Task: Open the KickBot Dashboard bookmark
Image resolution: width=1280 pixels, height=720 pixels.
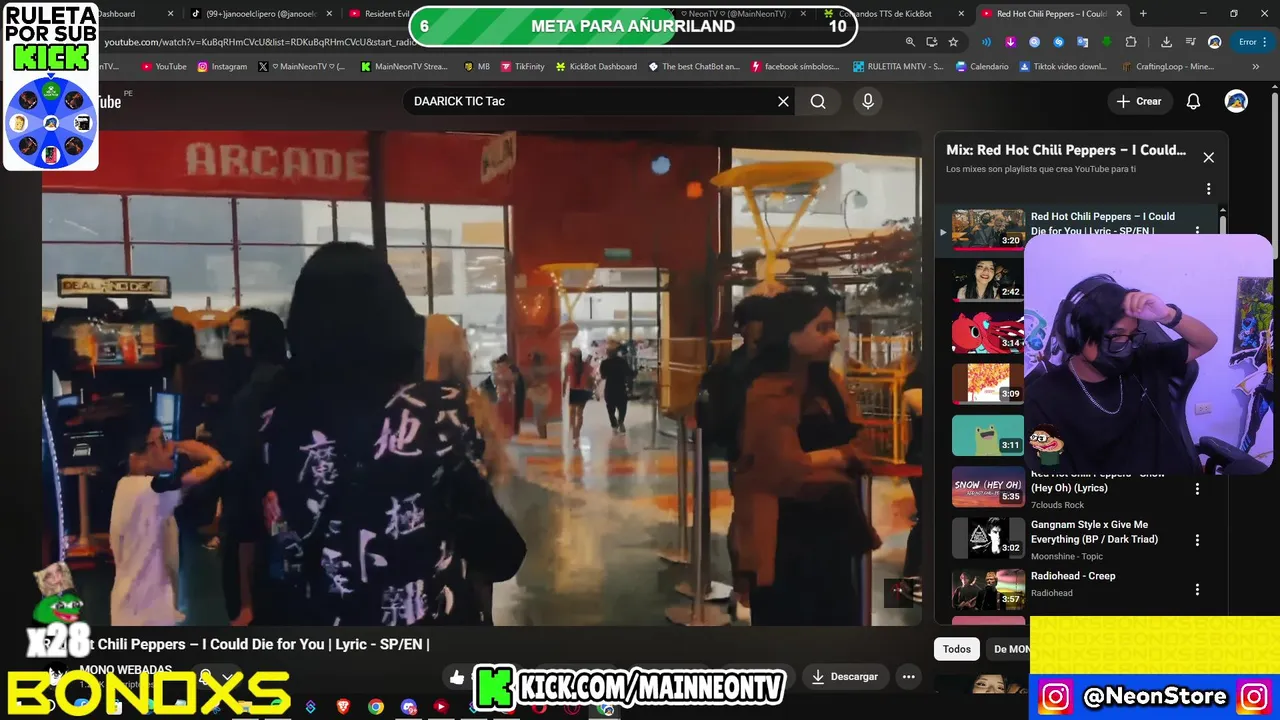Action: (595, 67)
